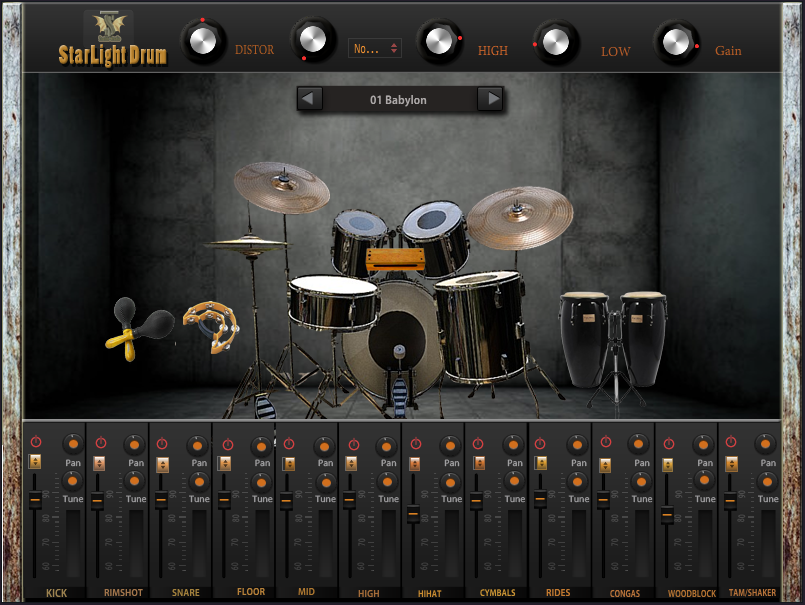This screenshot has width=805, height=605.
Task: Toggle the CONGAS channel power button
Action: (x=604, y=442)
